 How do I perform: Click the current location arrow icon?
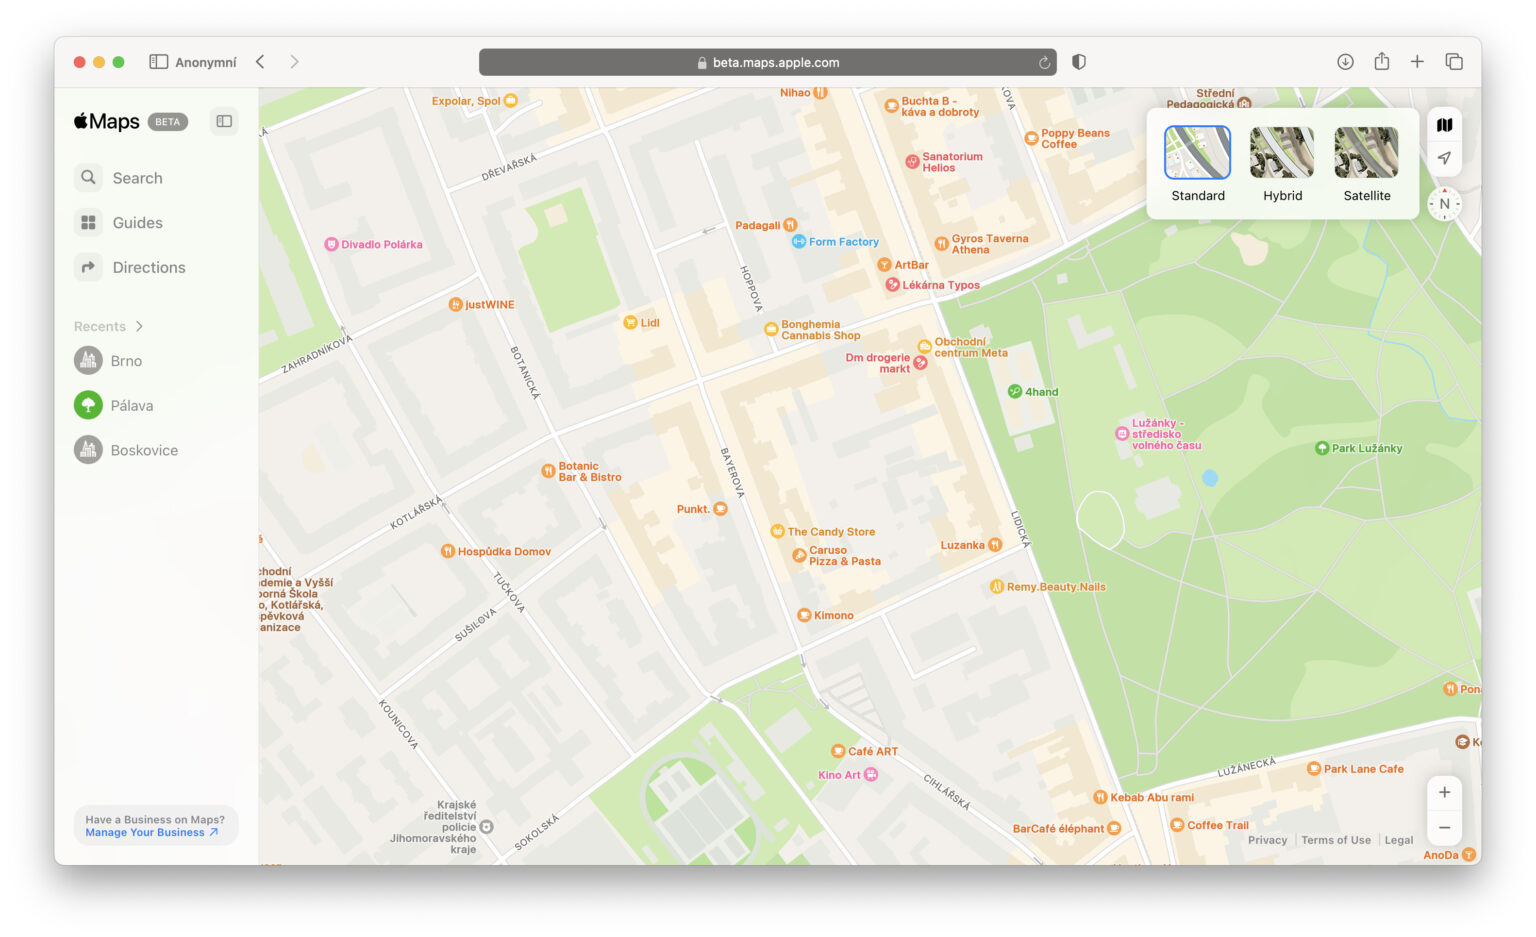coord(1444,158)
